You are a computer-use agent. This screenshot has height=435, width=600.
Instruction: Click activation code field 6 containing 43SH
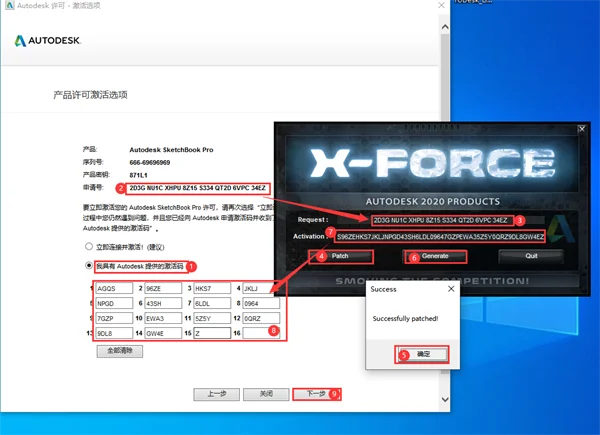tap(163, 303)
